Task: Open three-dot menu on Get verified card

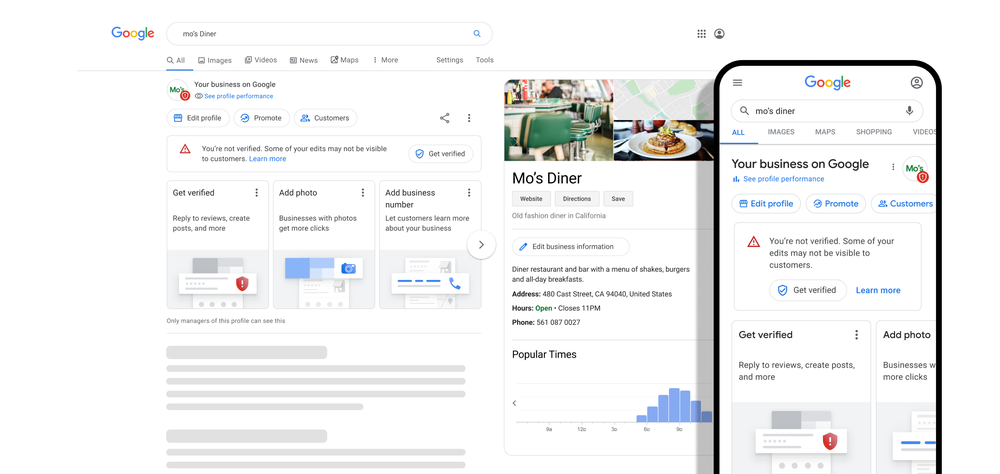Action: coord(256,193)
